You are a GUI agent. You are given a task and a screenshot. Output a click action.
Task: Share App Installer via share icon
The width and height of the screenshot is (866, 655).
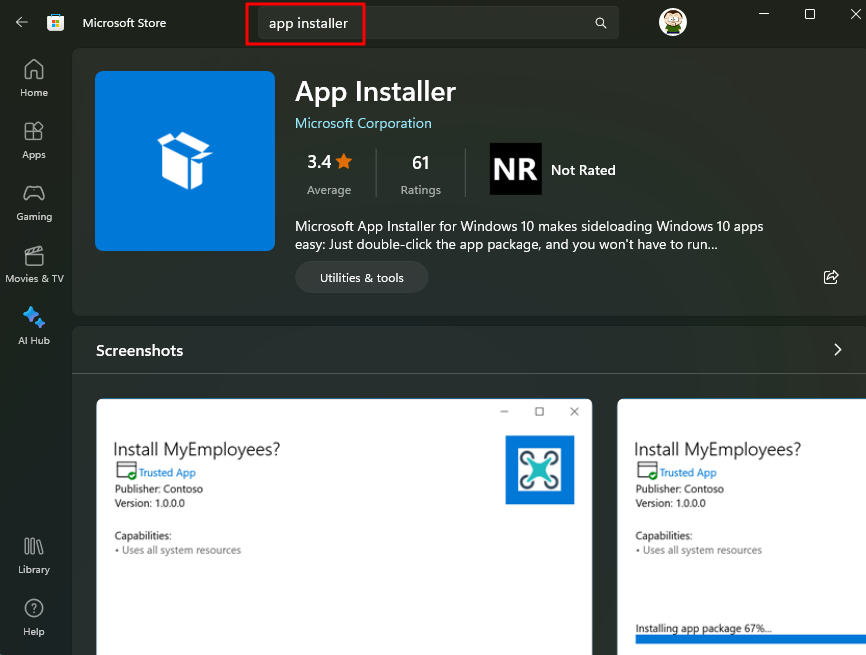(831, 277)
